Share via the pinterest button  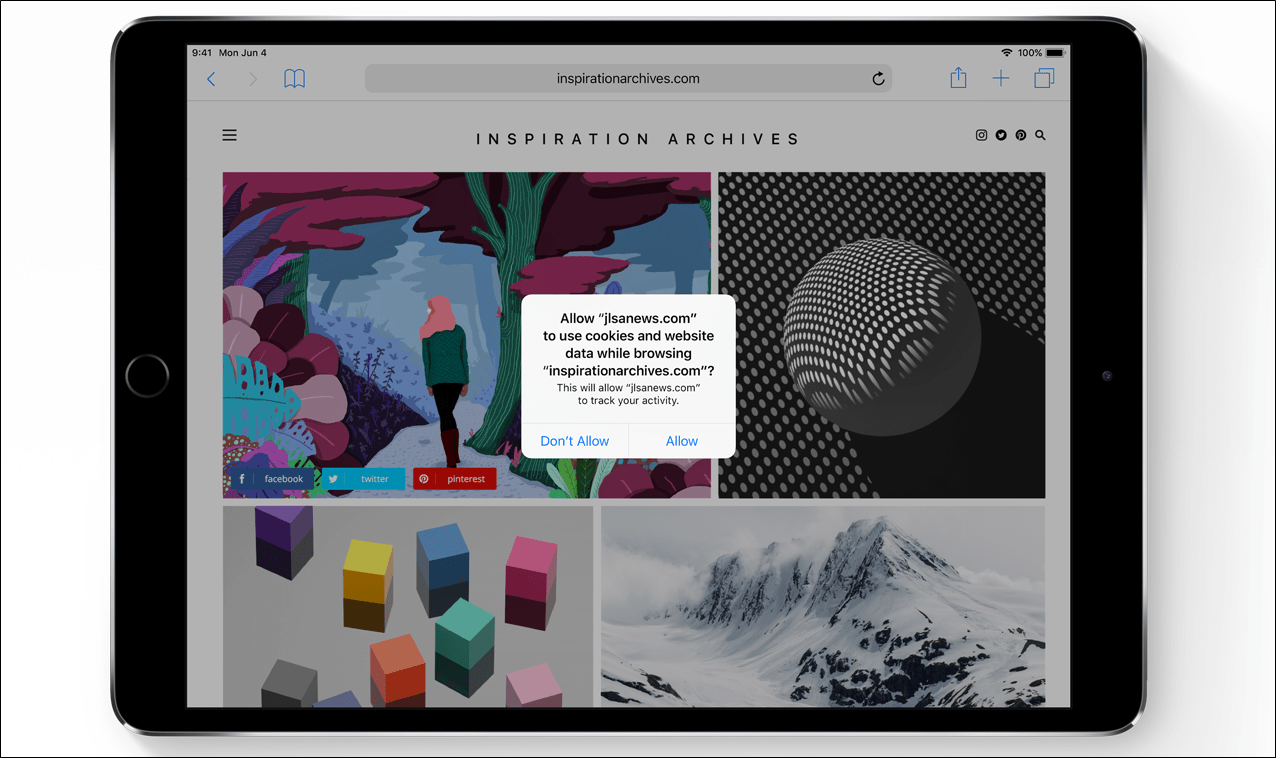pyautogui.click(x=455, y=479)
